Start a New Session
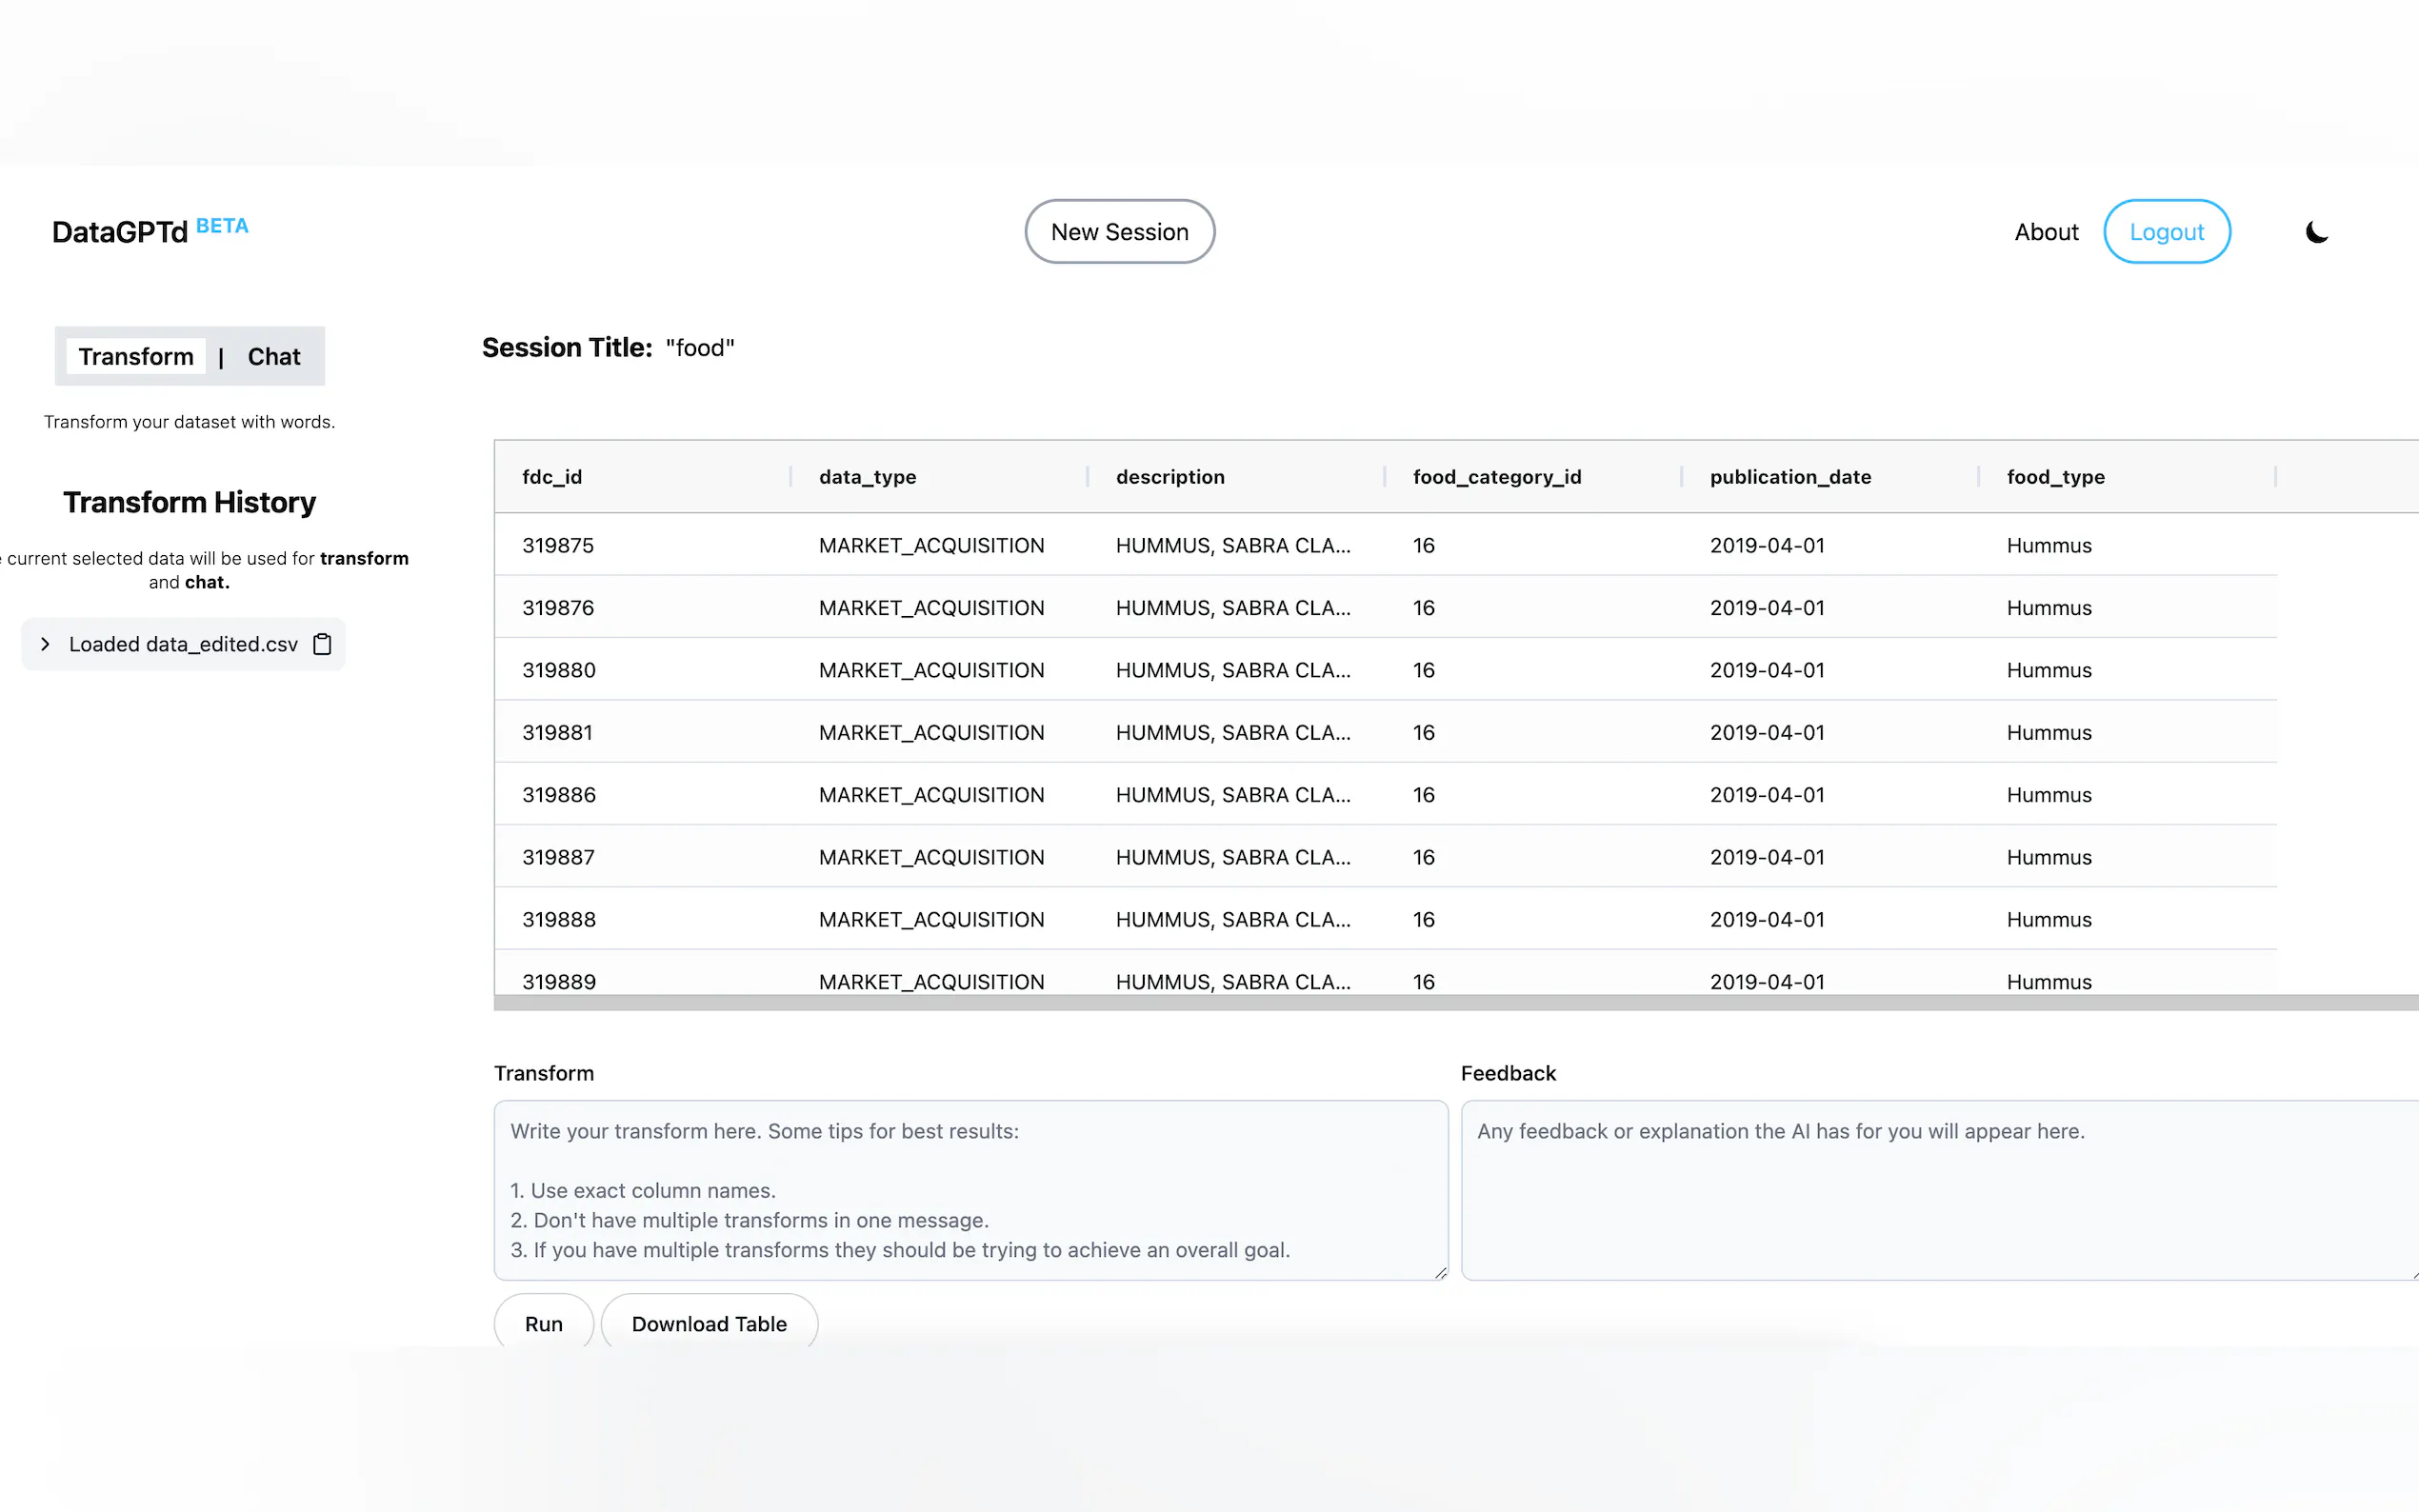This screenshot has width=2419, height=1512. [x=1119, y=232]
